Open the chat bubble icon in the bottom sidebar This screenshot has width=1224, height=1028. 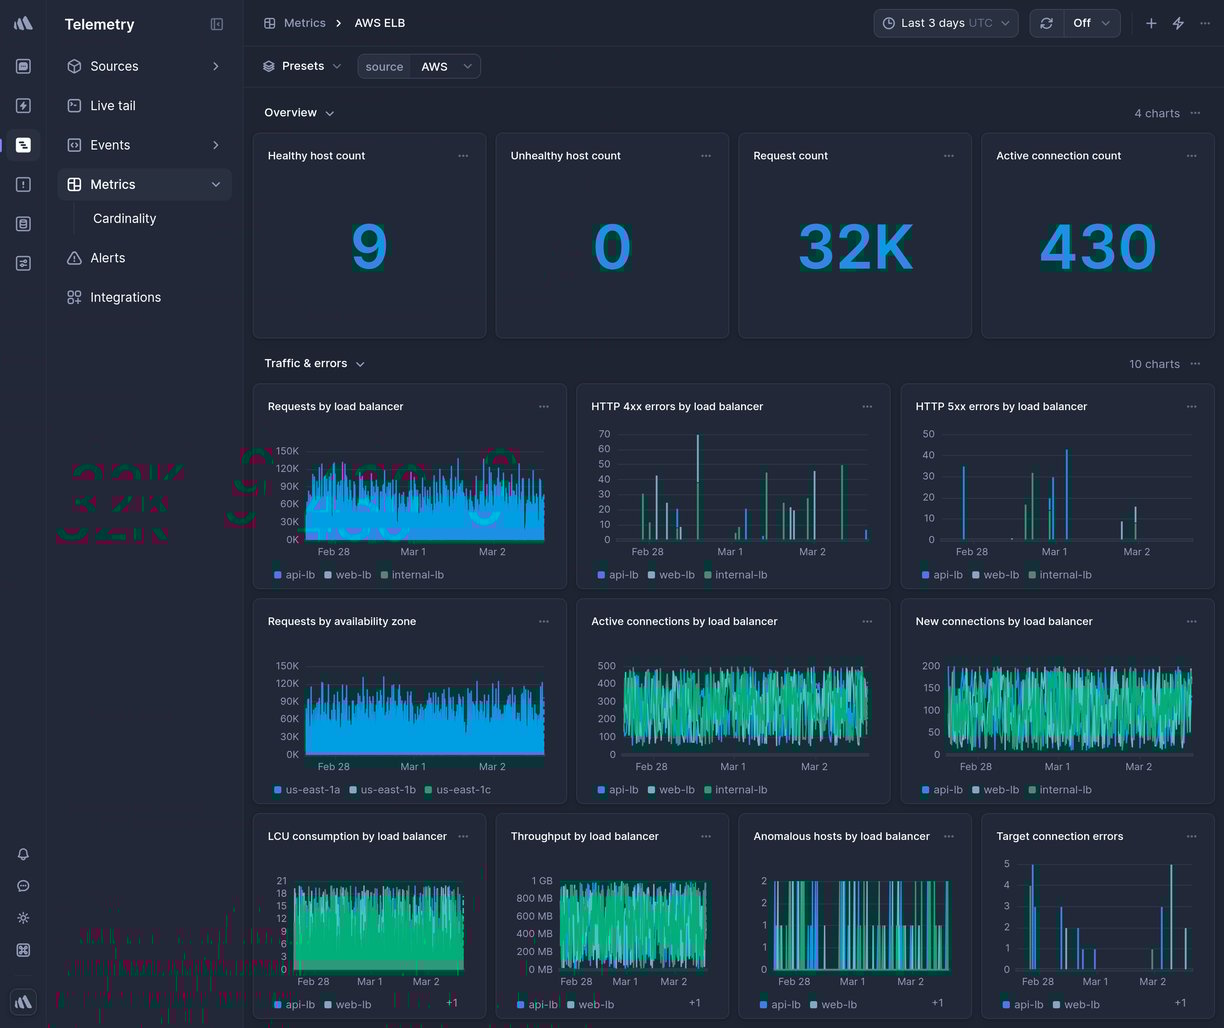(x=22, y=886)
